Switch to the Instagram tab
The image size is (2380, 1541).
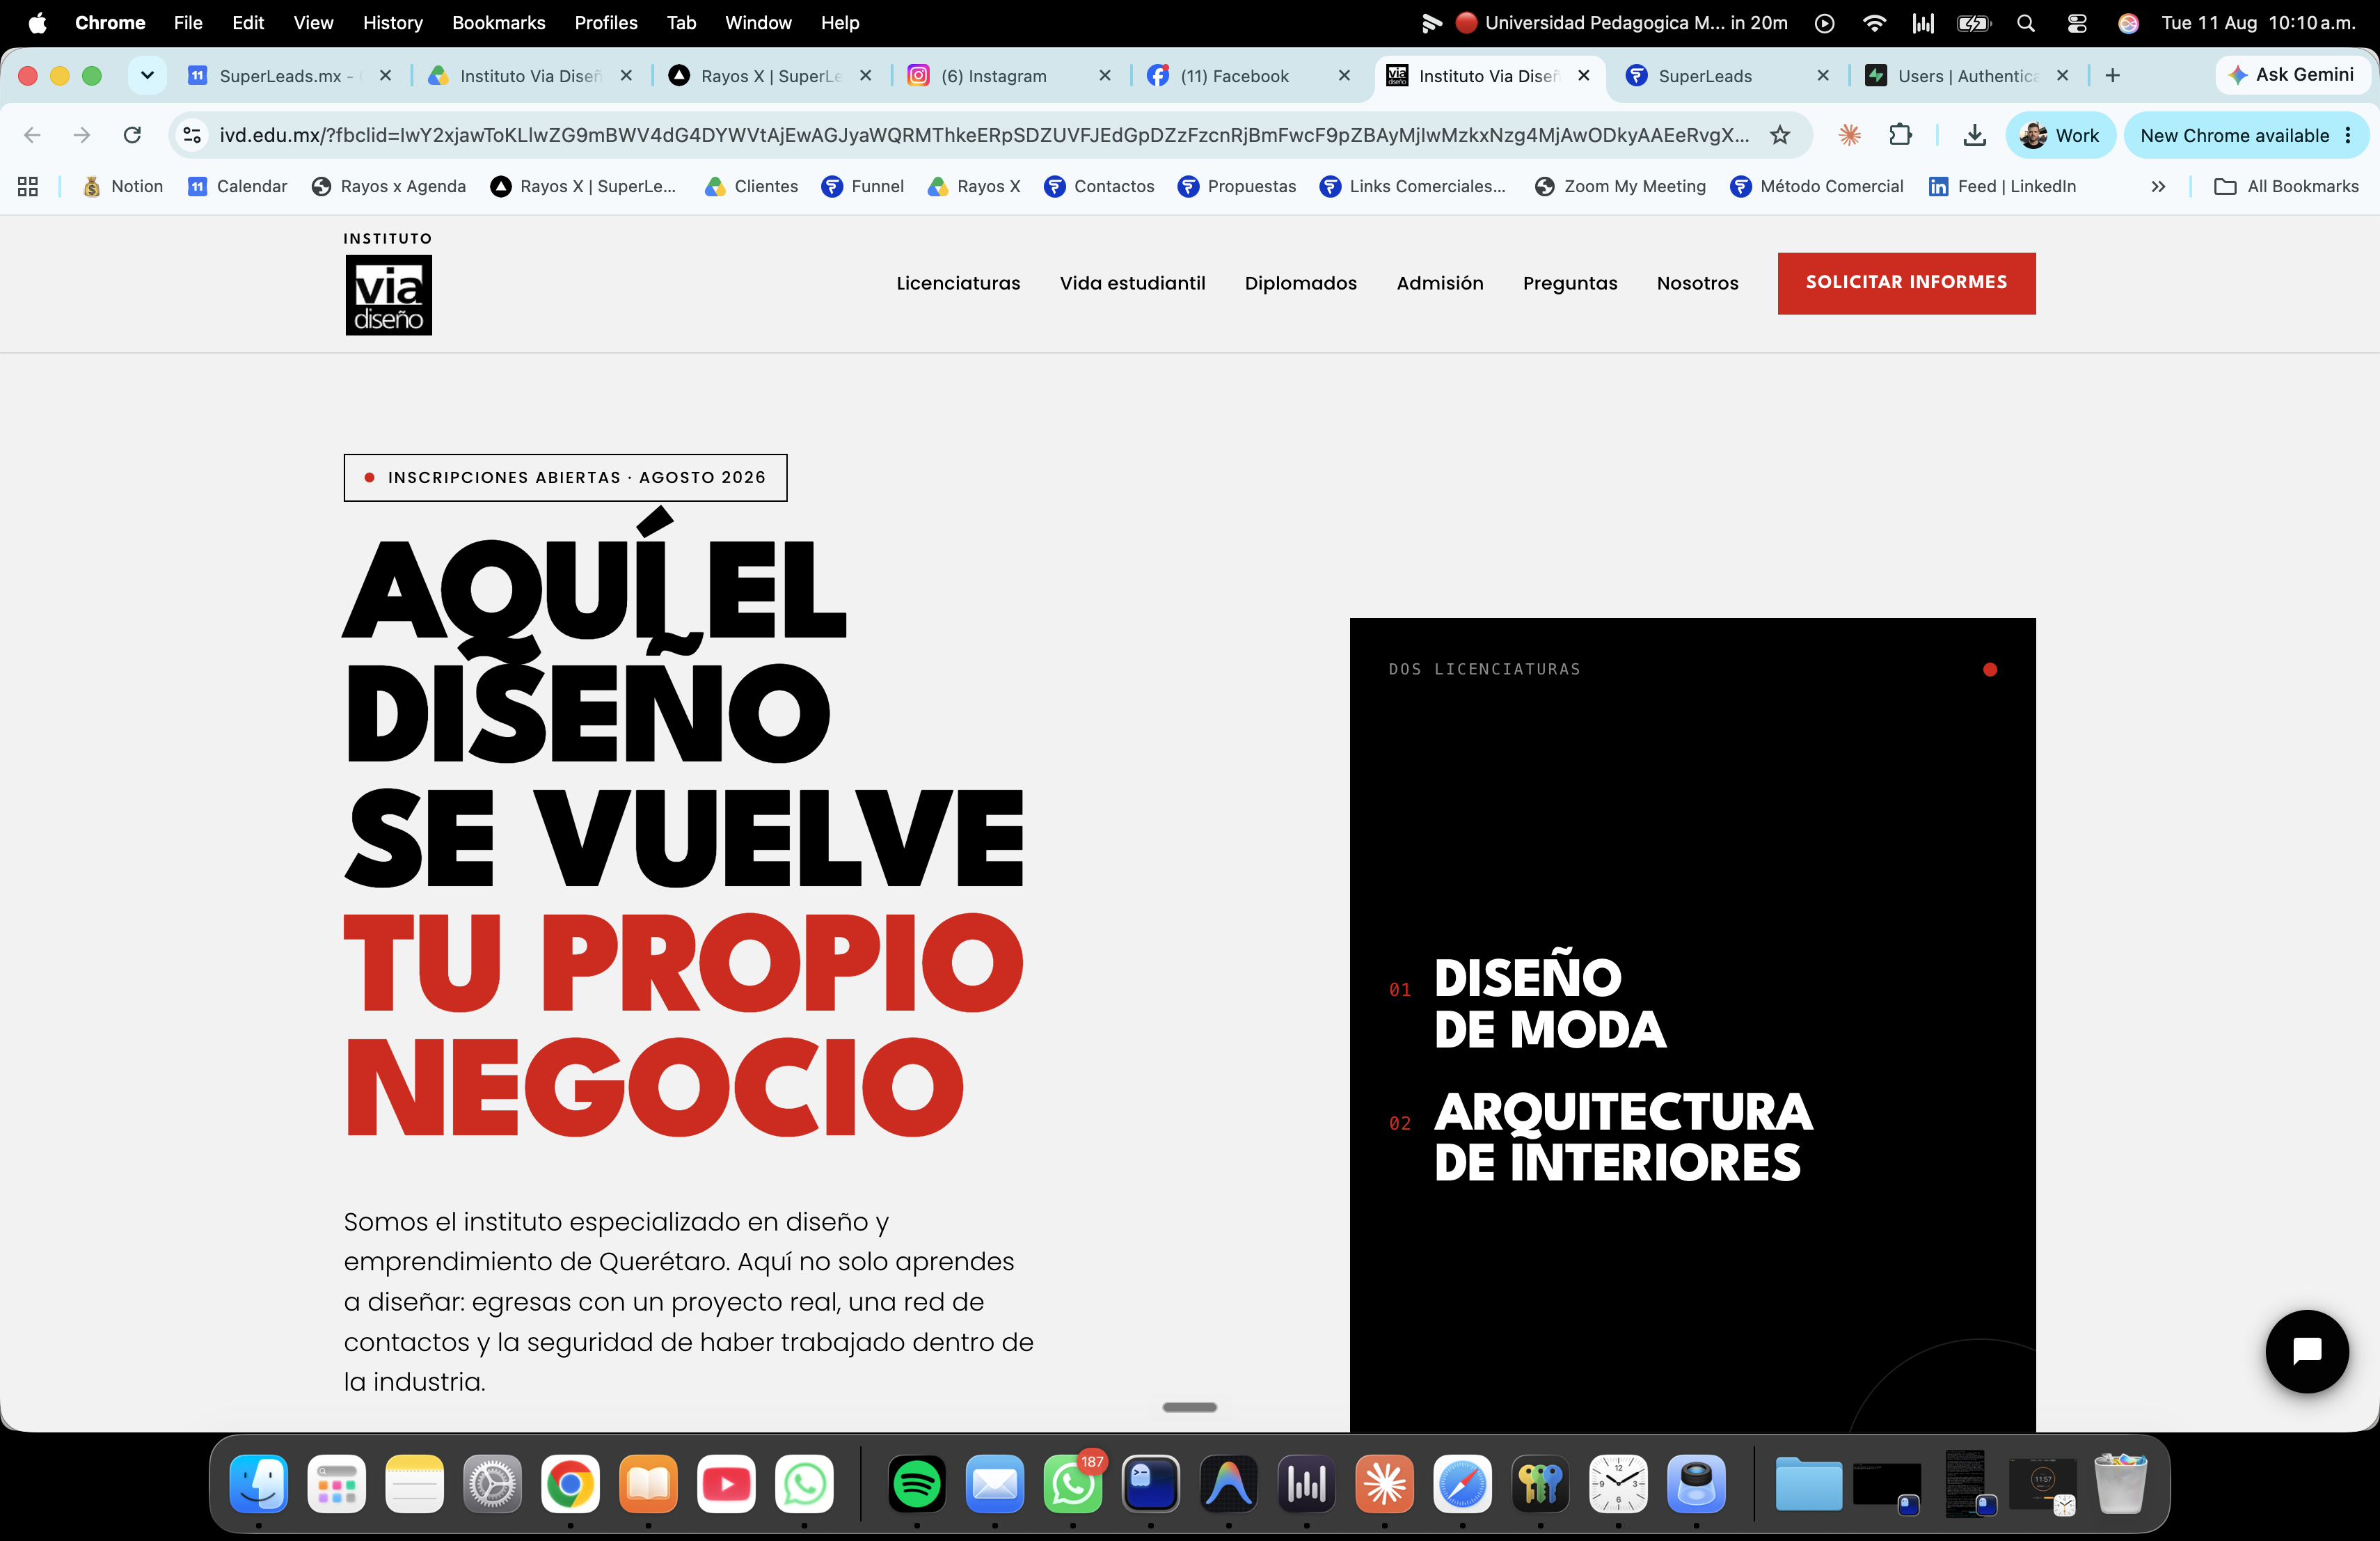[x=1008, y=75]
